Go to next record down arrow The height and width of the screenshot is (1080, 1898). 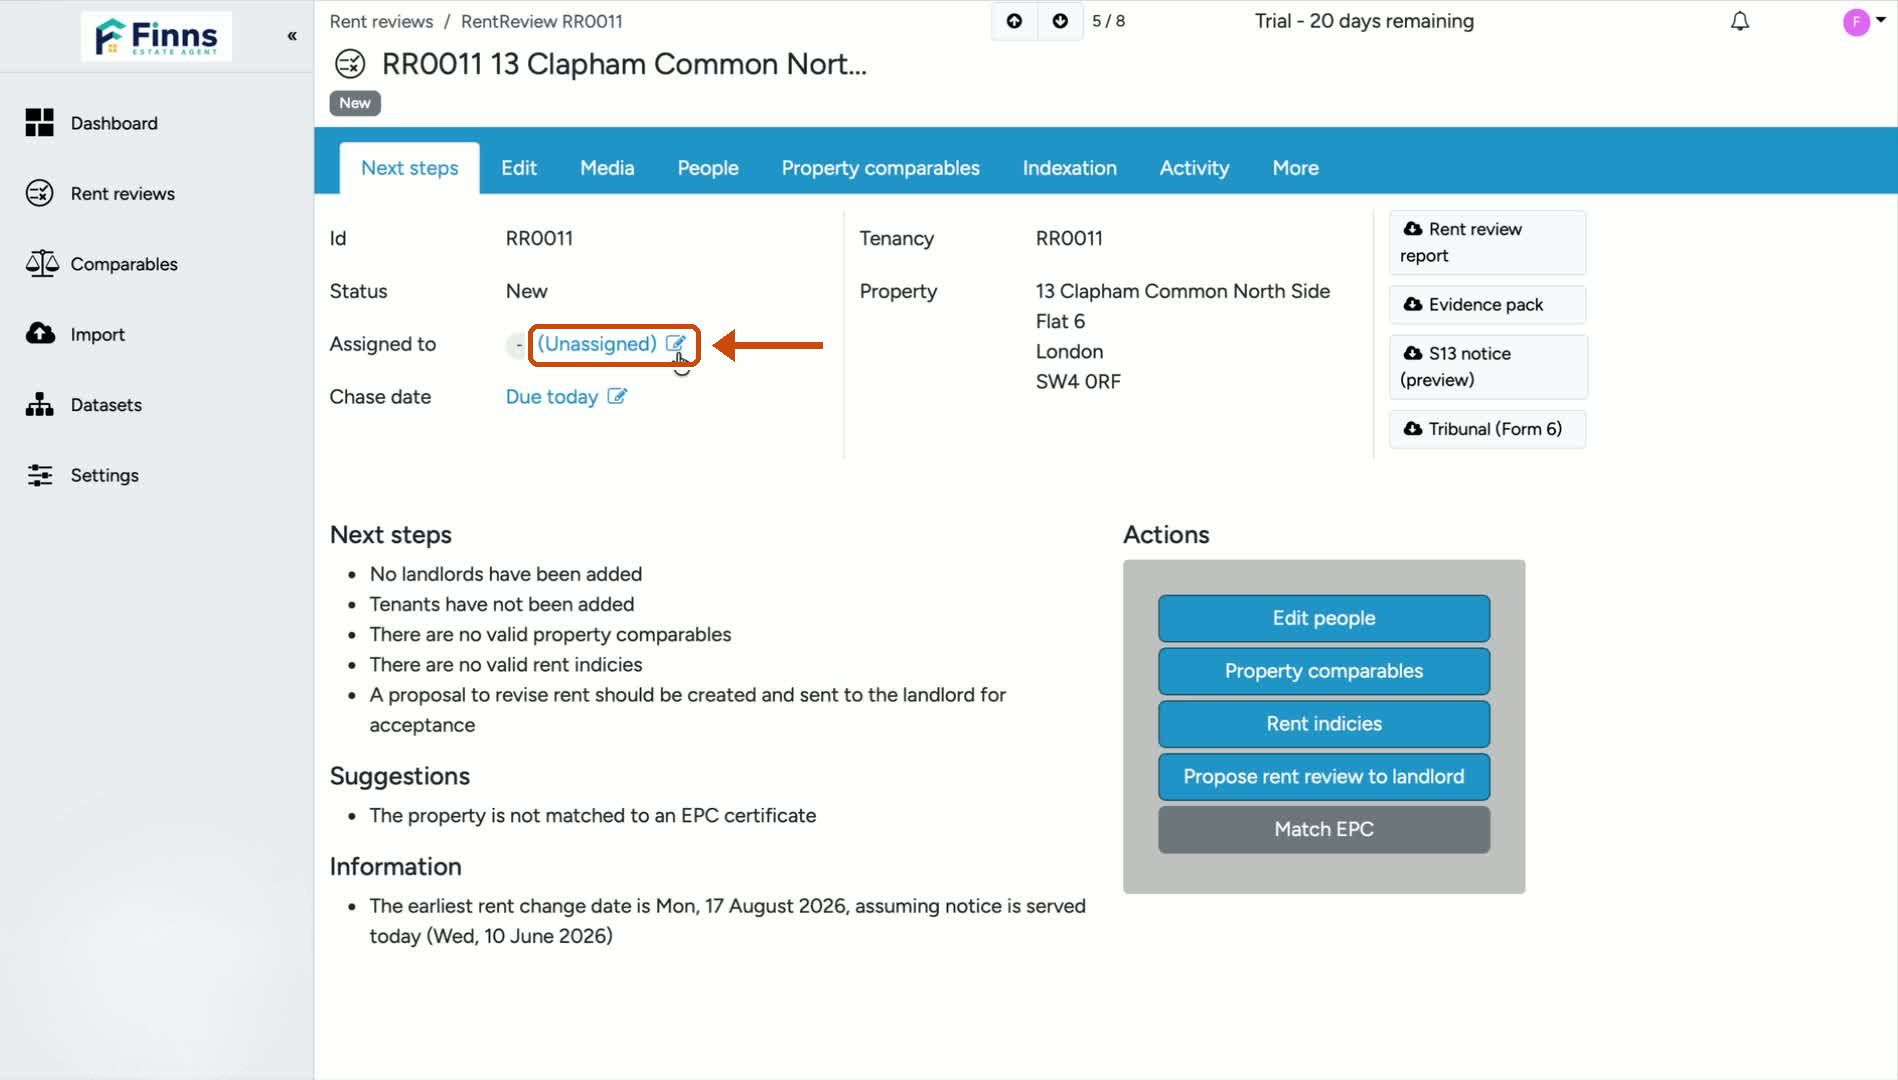[1060, 21]
